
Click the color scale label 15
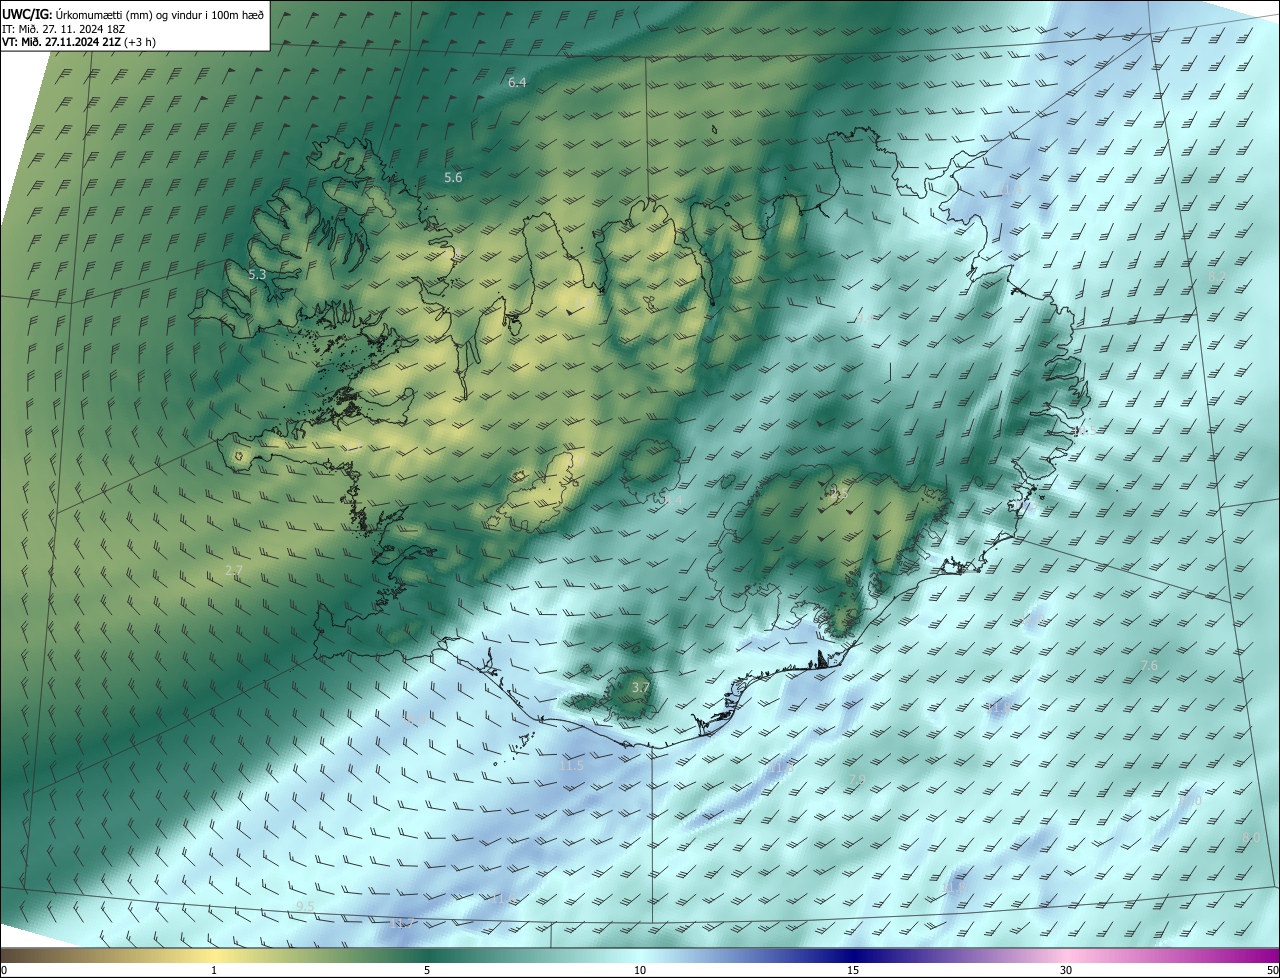[853, 970]
